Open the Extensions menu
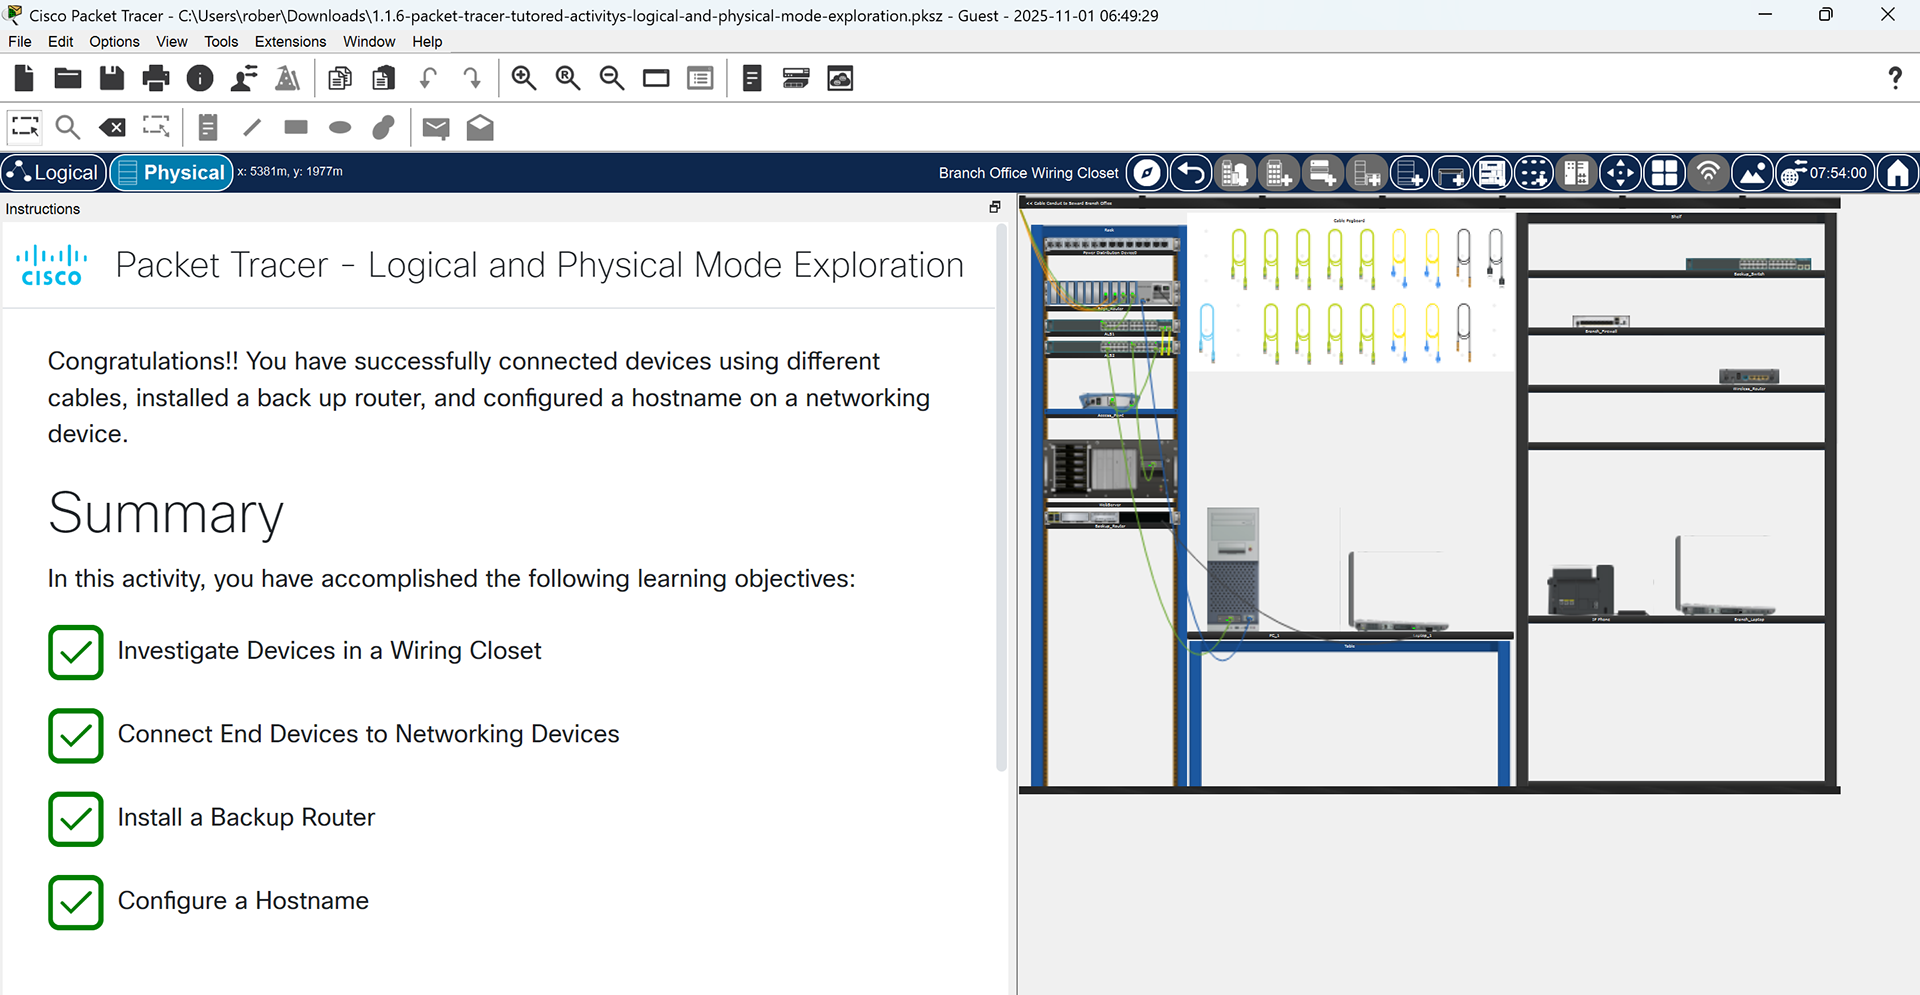Screen dimensions: 1920x995 point(290,41)
